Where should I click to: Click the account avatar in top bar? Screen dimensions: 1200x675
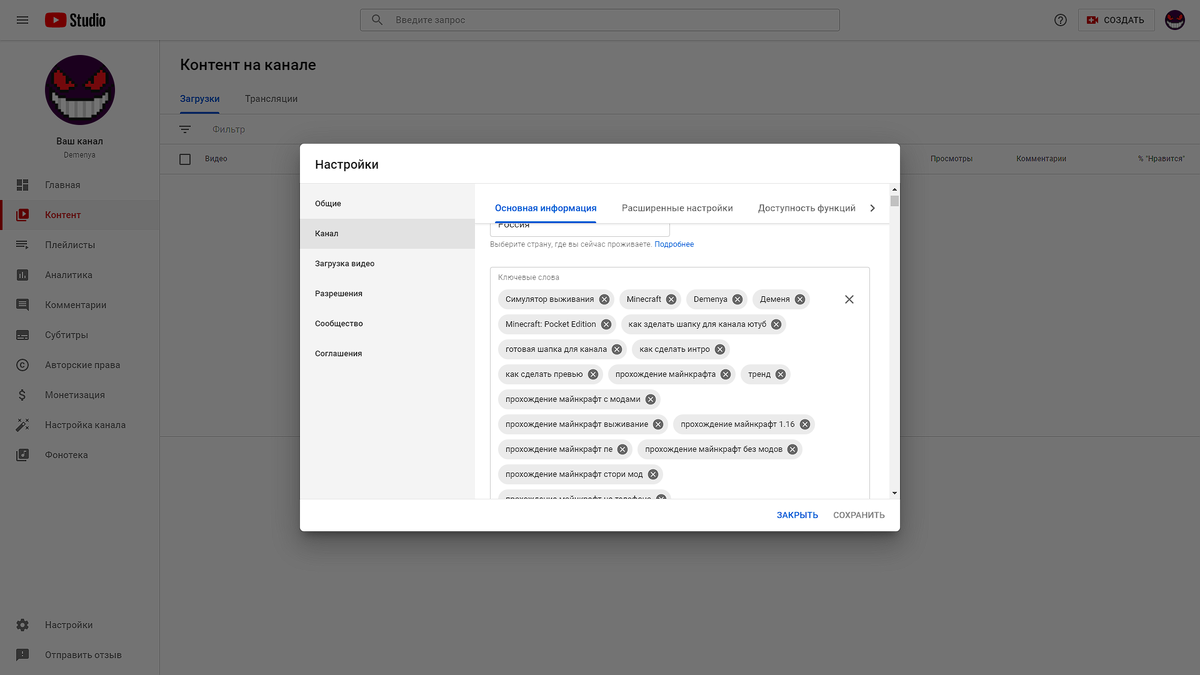point(1175,20)
